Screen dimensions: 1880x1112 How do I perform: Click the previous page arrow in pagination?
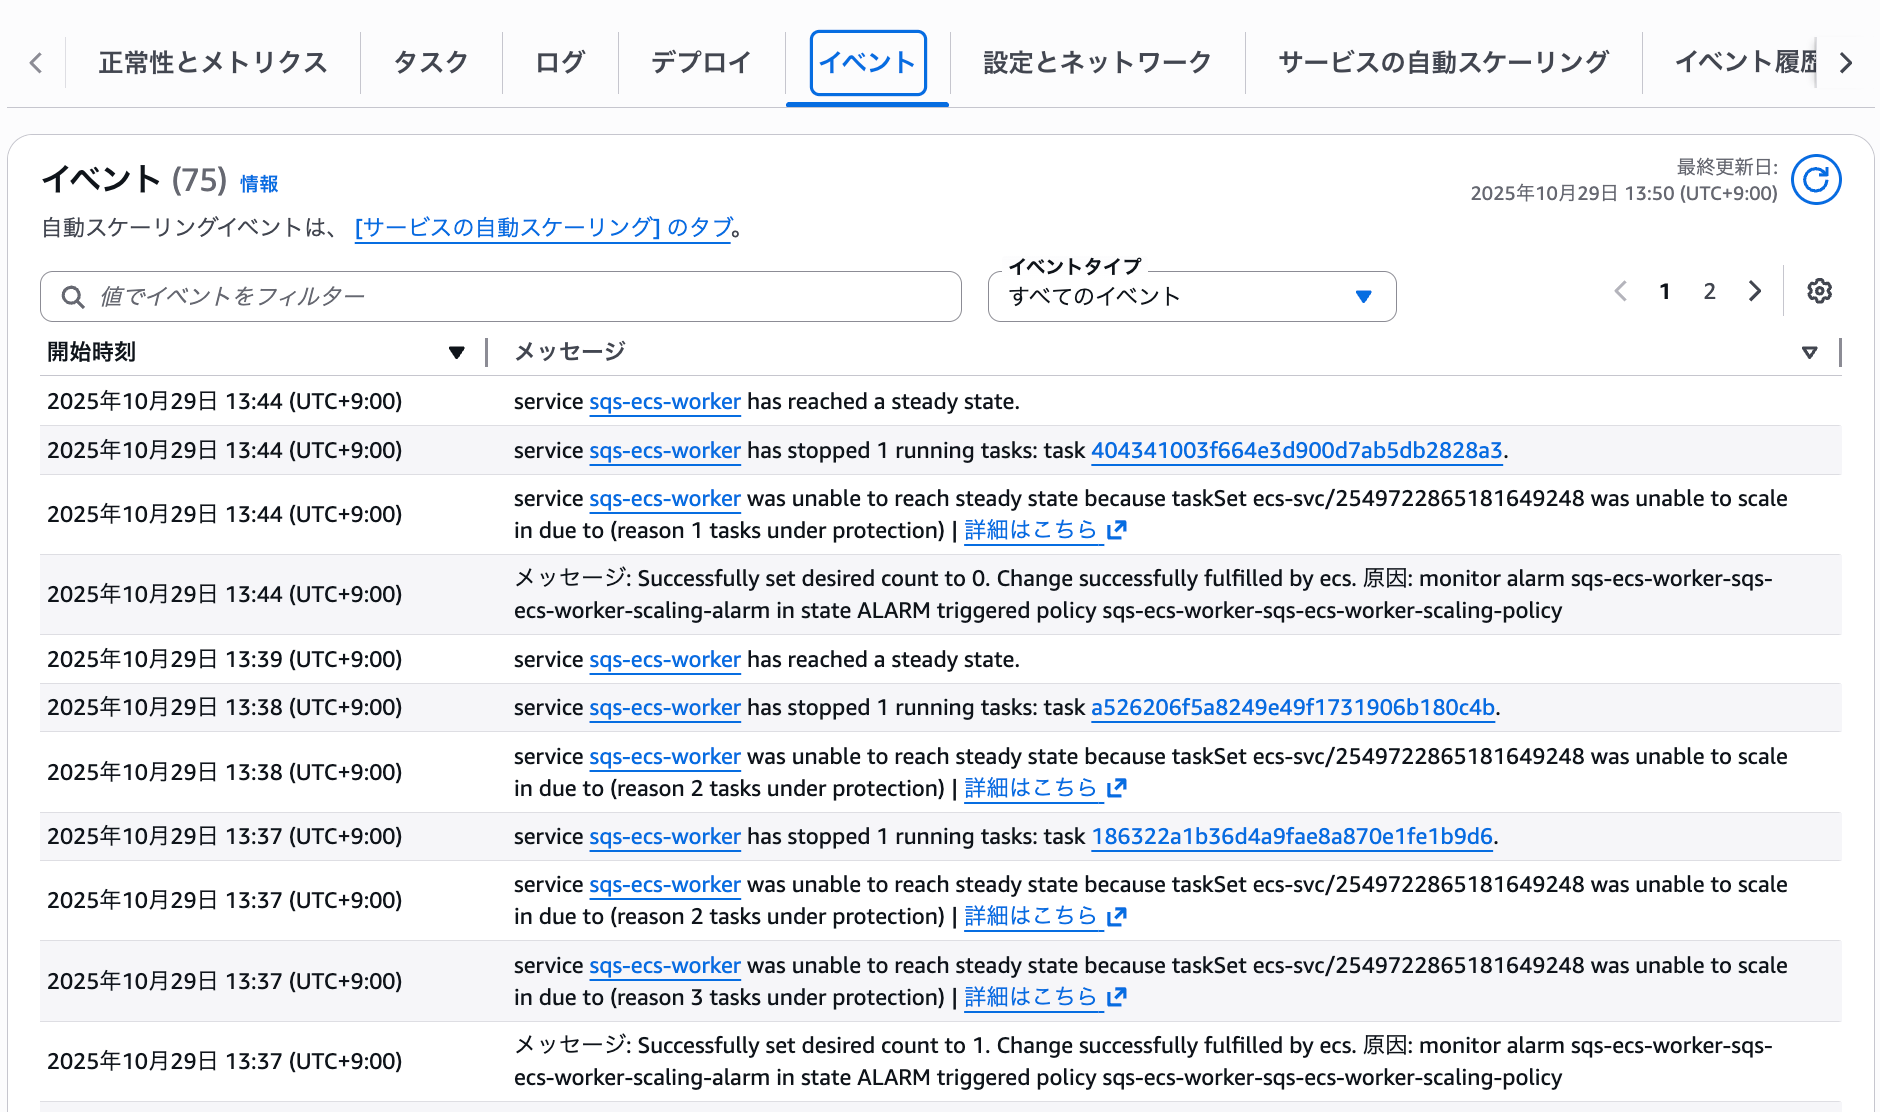pyautogui.click(x=1621, y=291)
